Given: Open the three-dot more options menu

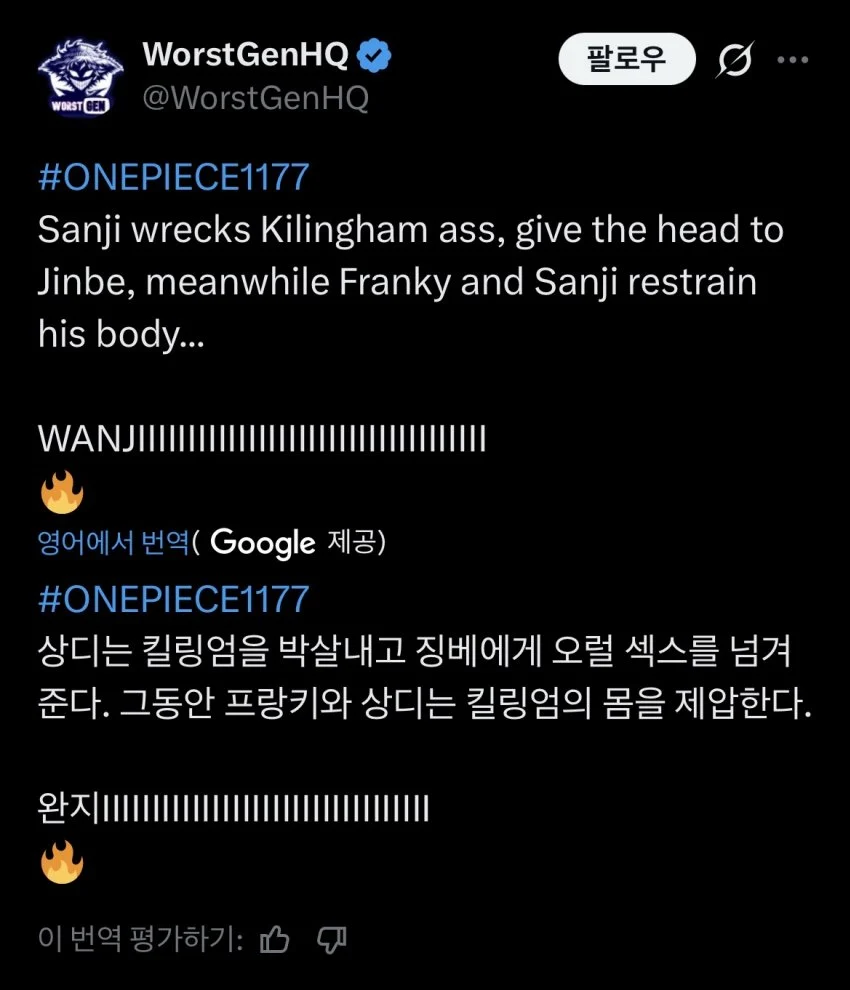Looking at the screenshot, I should coord(792,60).
